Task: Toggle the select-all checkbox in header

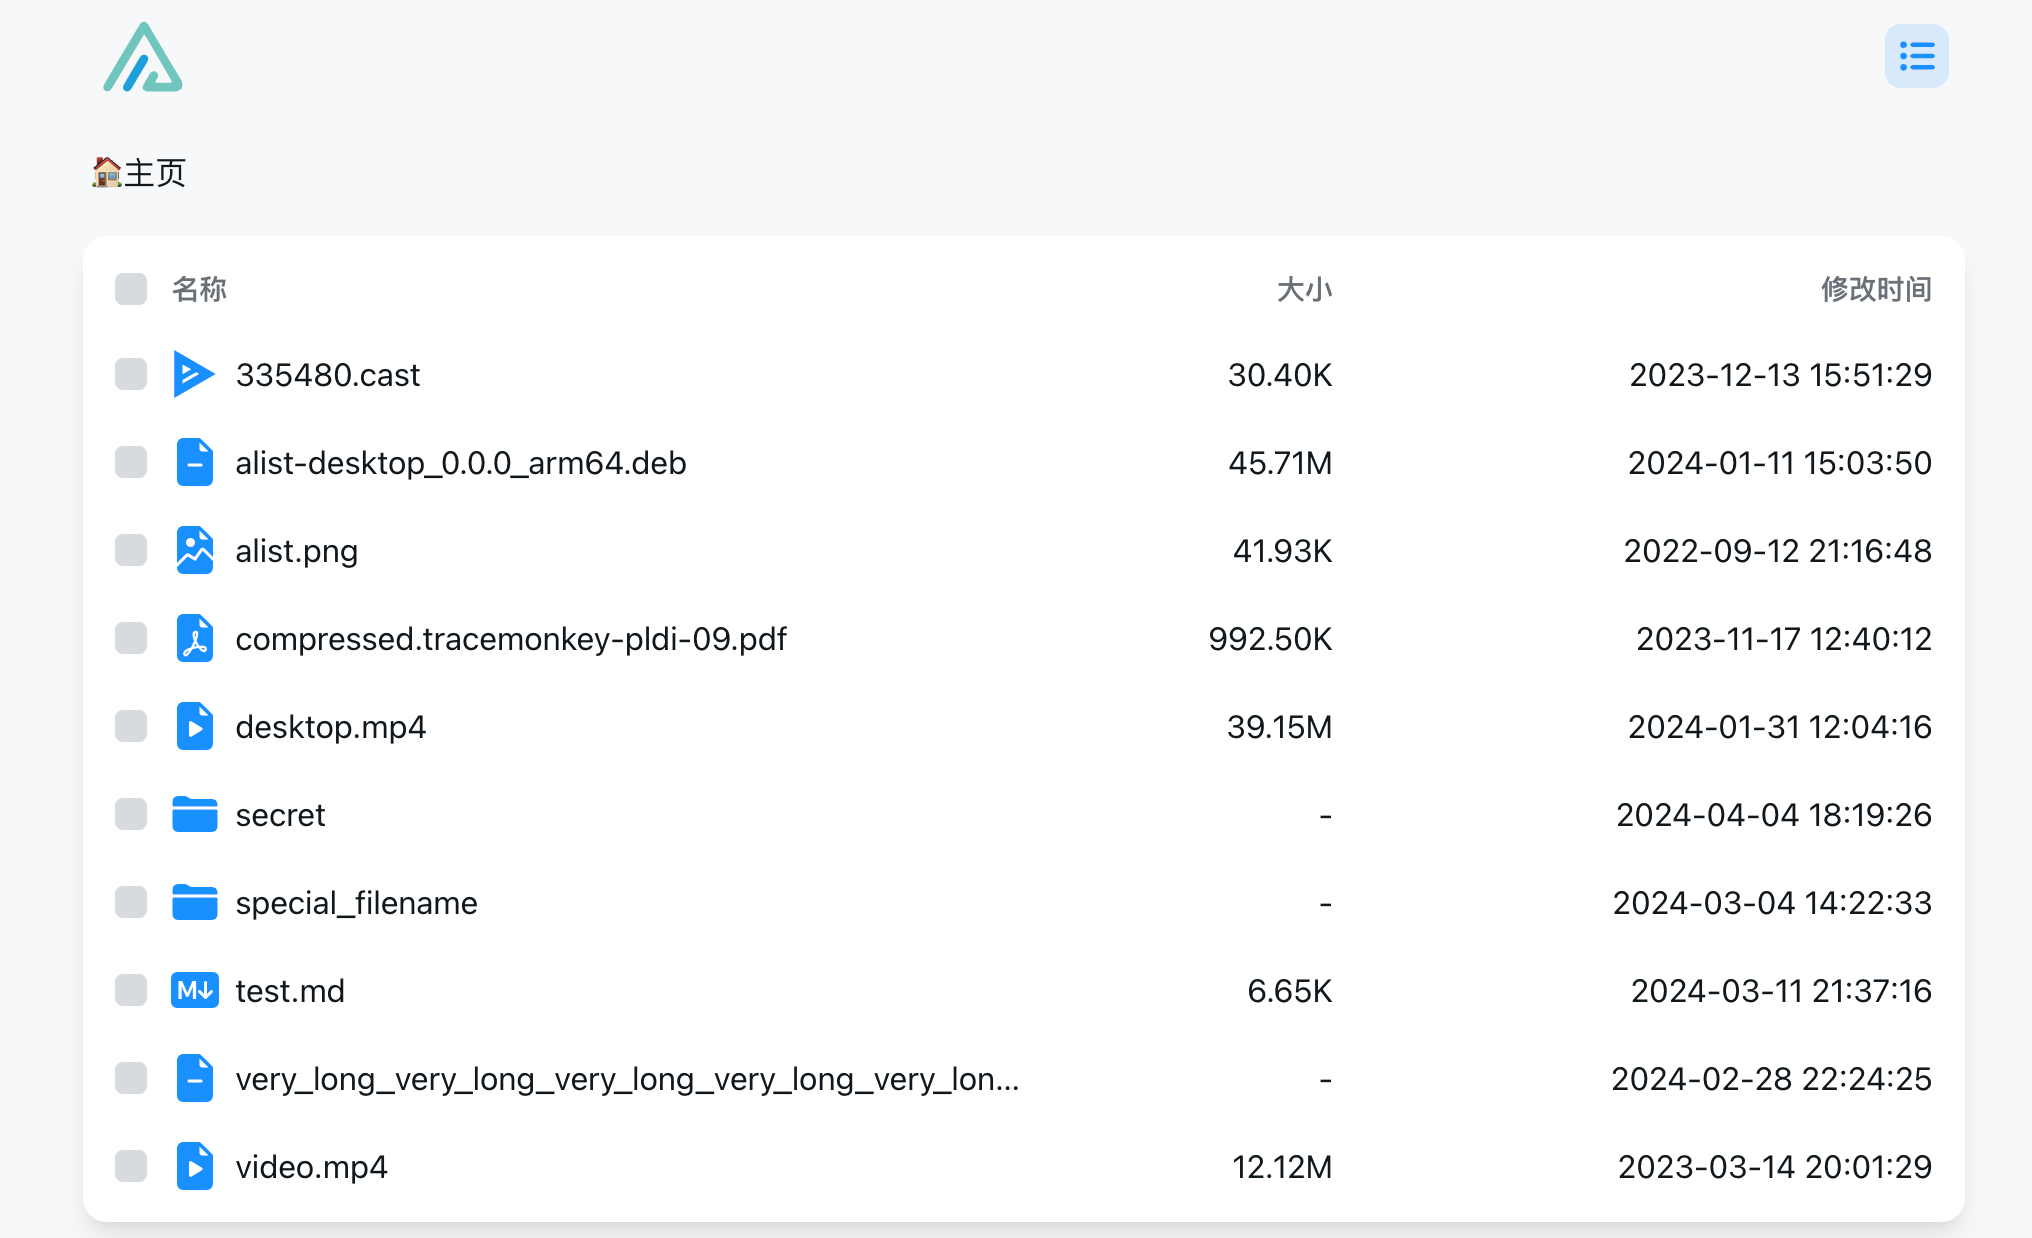Action: 131,289
